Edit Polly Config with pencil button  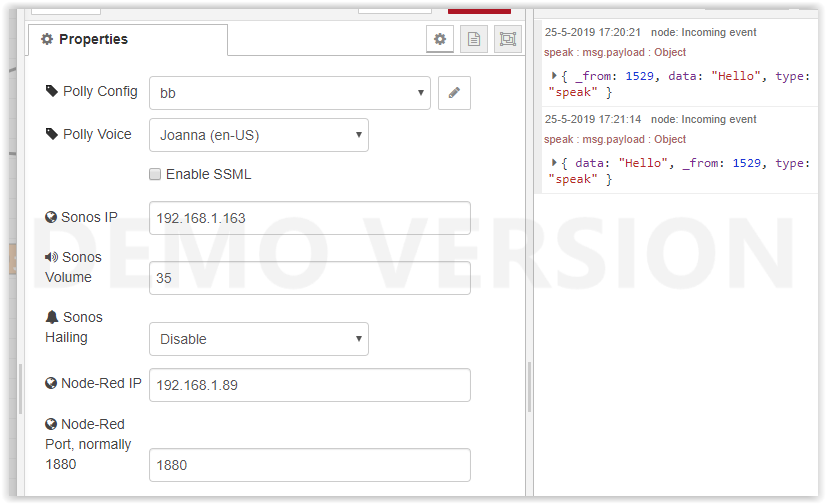point(454,93)
